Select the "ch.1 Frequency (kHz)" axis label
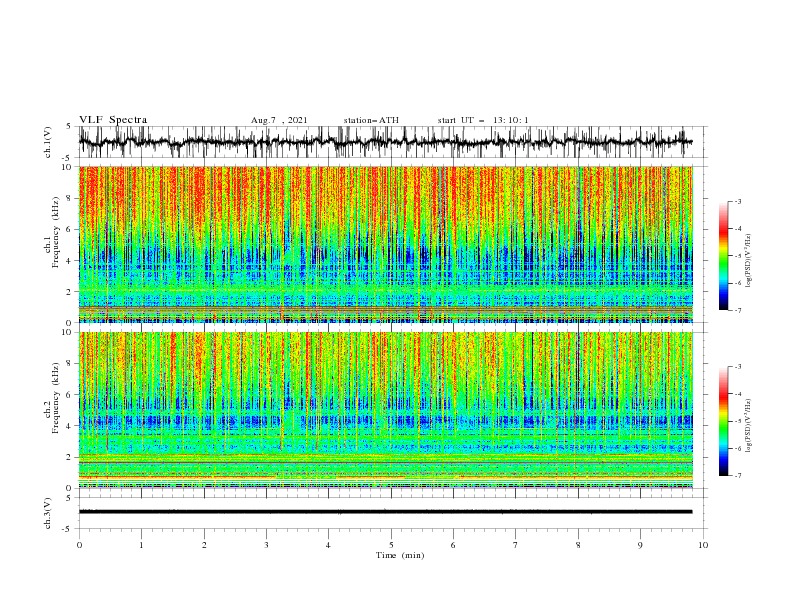This screenshot has width=792, height=612. pos(52,232)
